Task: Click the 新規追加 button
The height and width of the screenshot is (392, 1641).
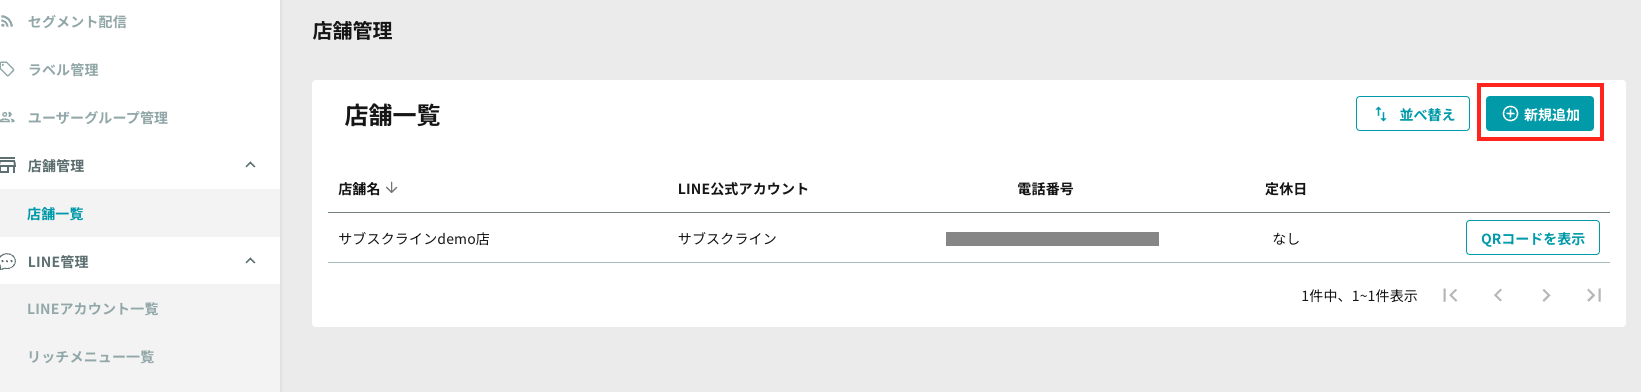Action: point(1540,114)
